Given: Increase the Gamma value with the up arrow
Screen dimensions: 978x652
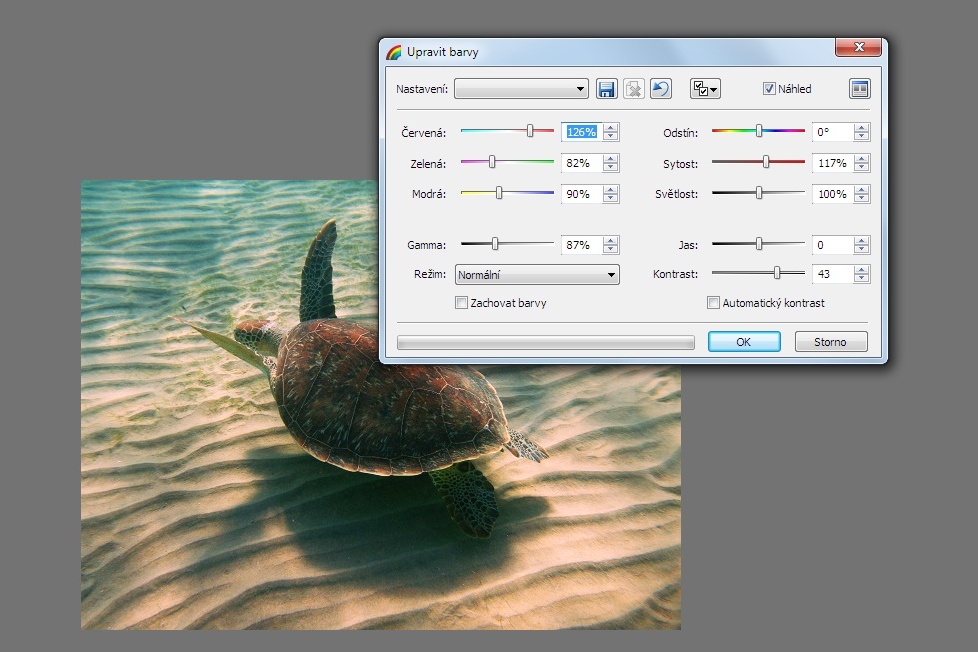Looking at the screenshot, I should pyautogui.click(x=611, y=240).
